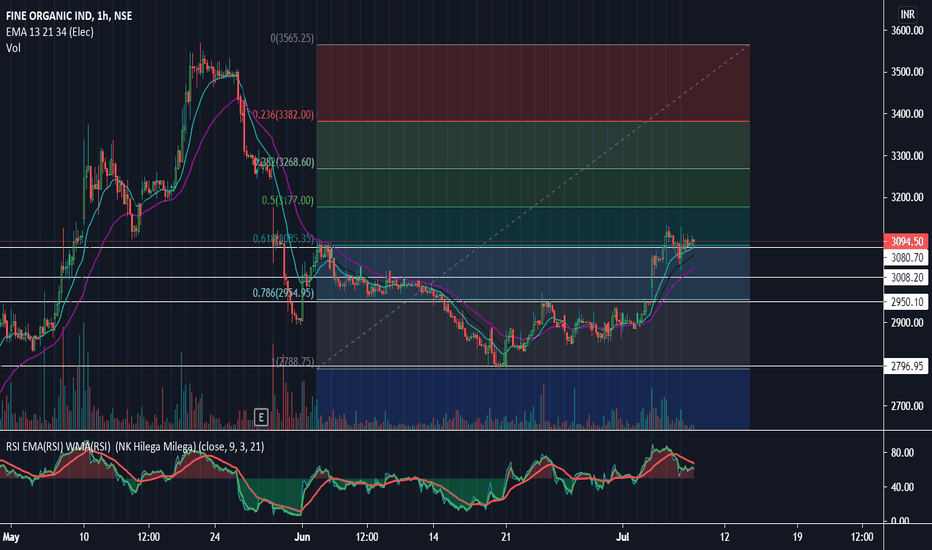The width and height of the screenshot is (932, 550).
Task: Click the 2900.00 price axis label
Action: [x=907, y=323]
